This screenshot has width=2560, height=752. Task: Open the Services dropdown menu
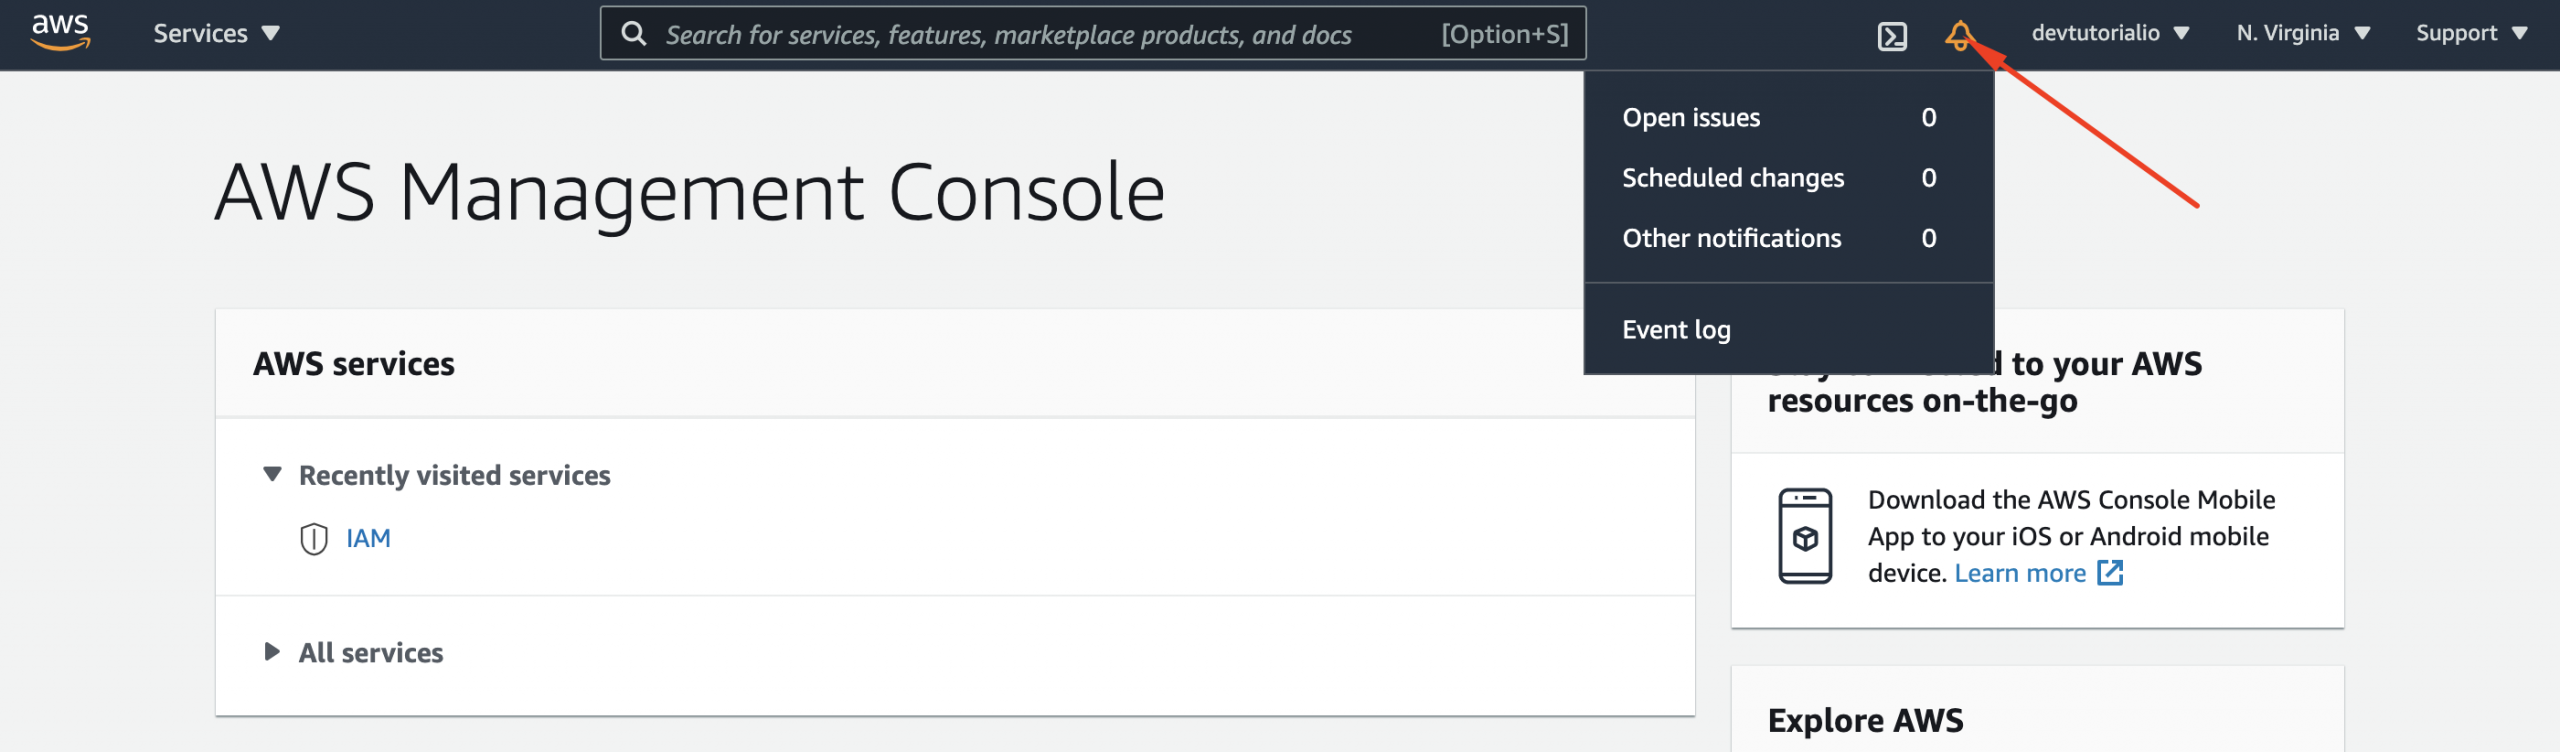[216, 34]
